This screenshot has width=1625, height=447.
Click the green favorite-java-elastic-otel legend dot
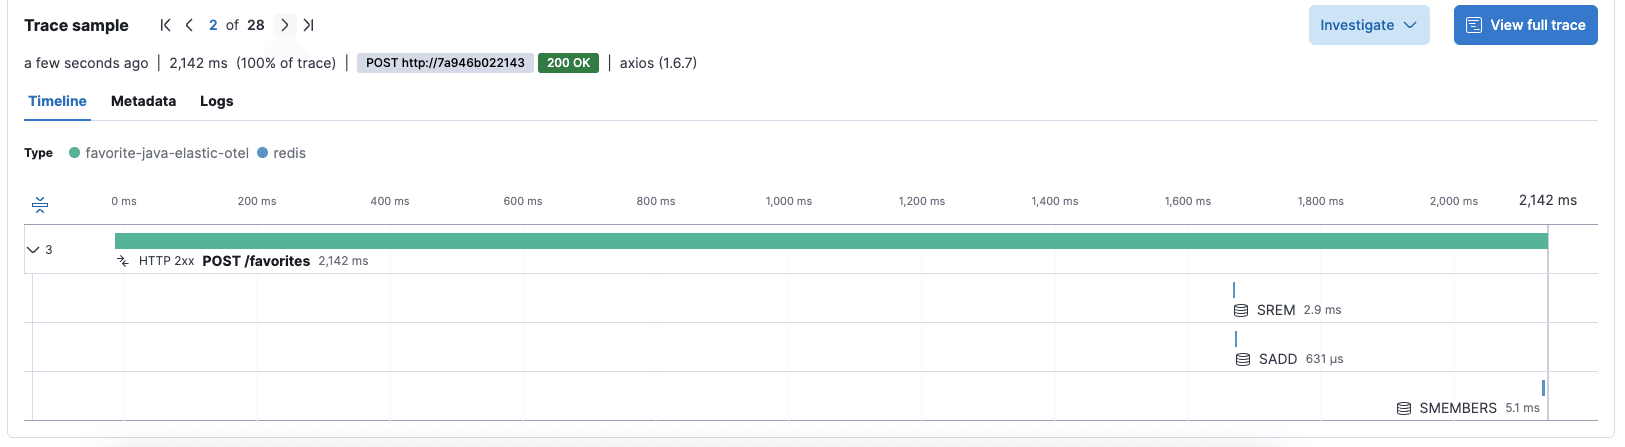click(74, 153)
